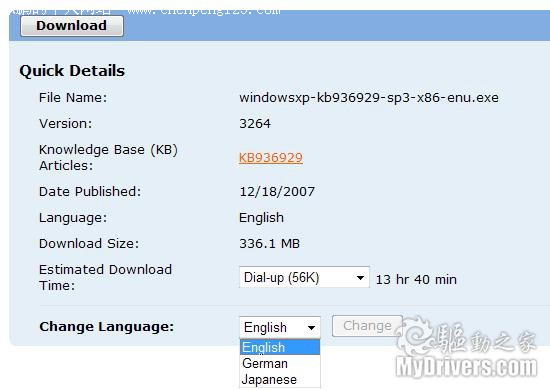Click the Download button
Image resolution: width=550 pixels, height=390 pixels.
(x=72, y=26)
